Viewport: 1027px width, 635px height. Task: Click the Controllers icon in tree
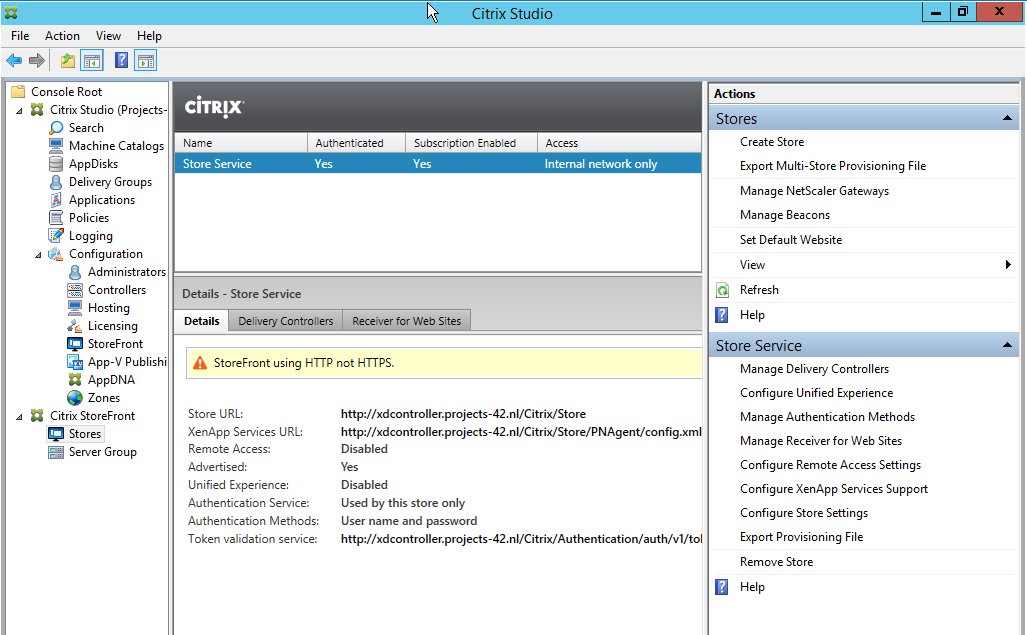point(76,289)
